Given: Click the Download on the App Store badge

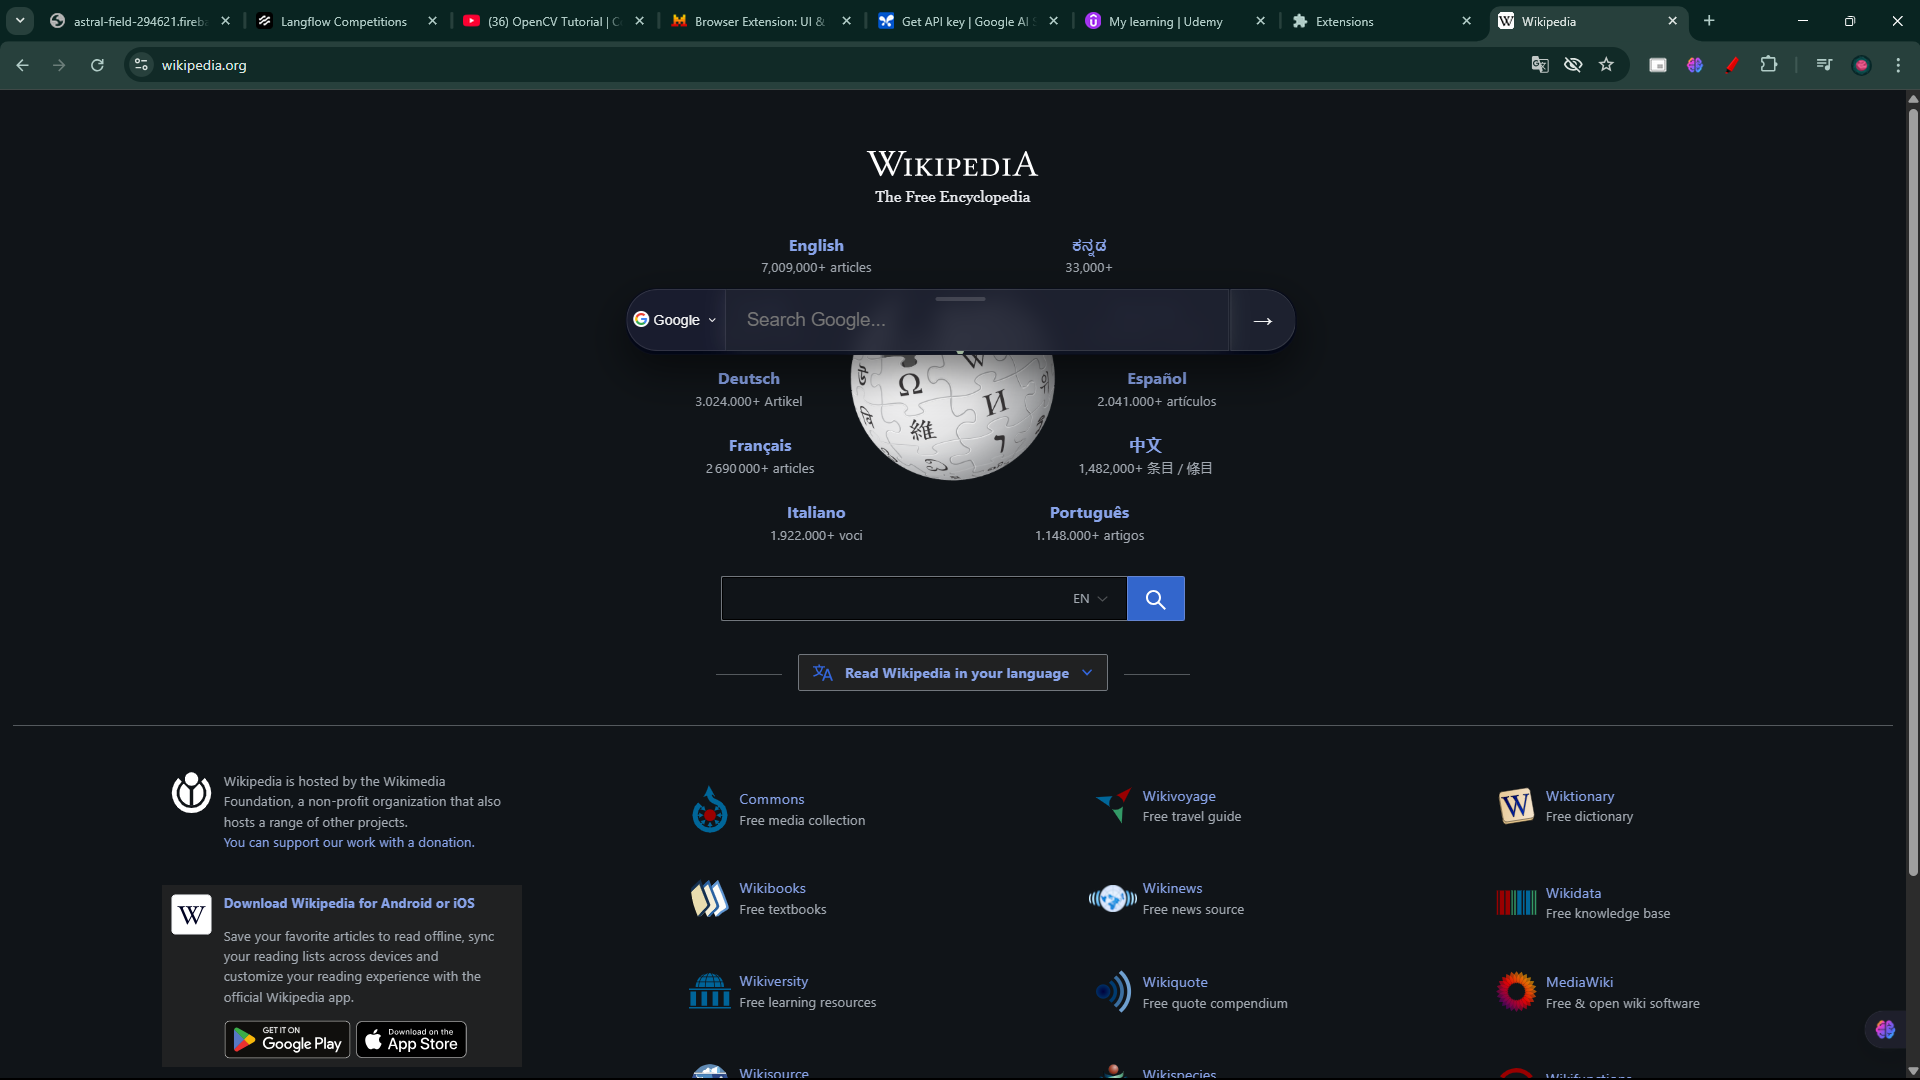Looking at the screenshot, I should pos(411,1040).
